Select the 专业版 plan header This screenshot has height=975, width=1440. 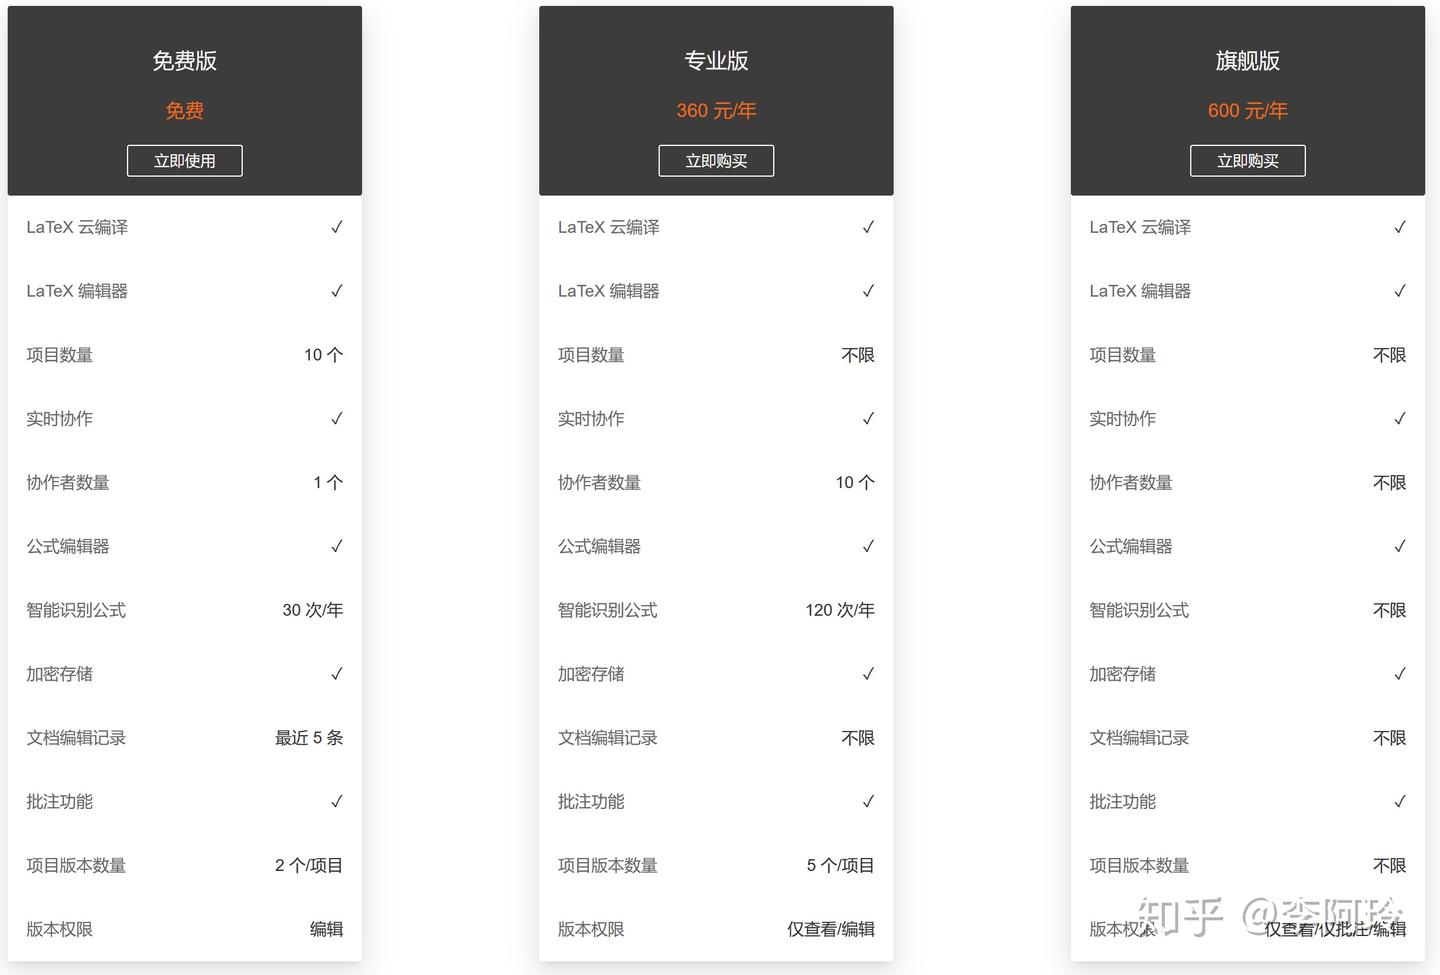coord(716,60)
